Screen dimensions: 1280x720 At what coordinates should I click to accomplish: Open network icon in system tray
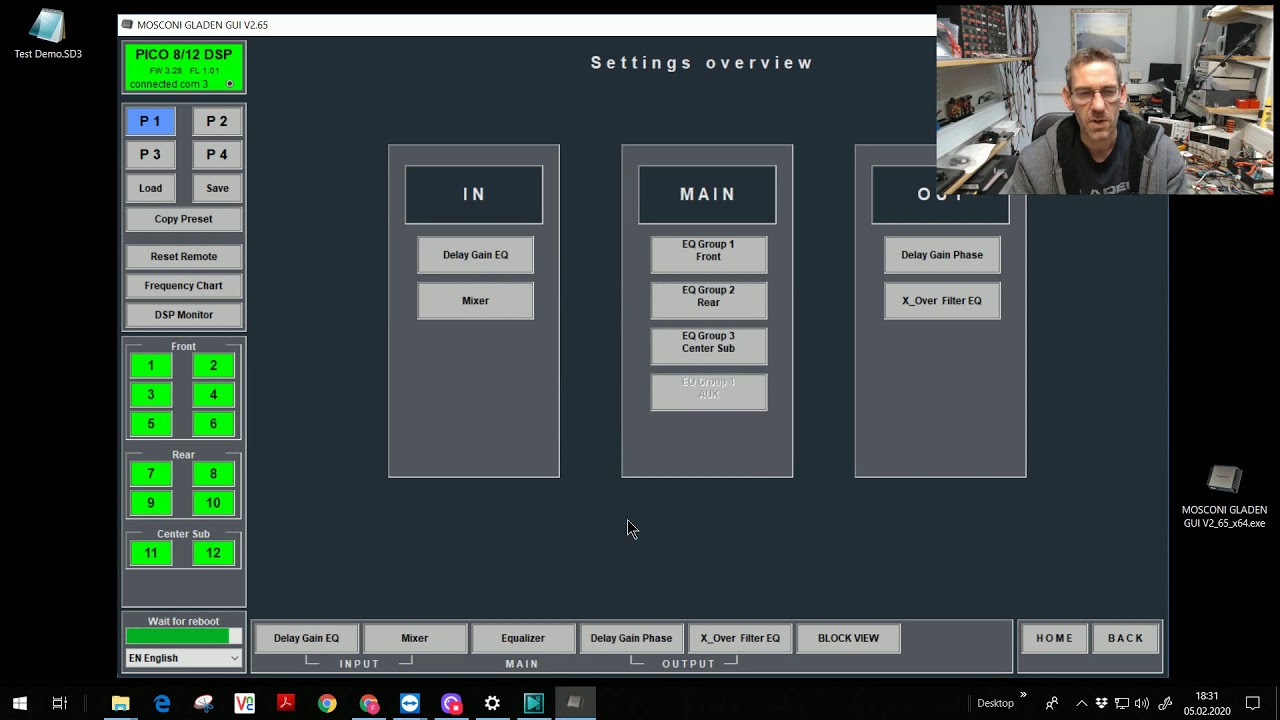(x=1122, y=703)
